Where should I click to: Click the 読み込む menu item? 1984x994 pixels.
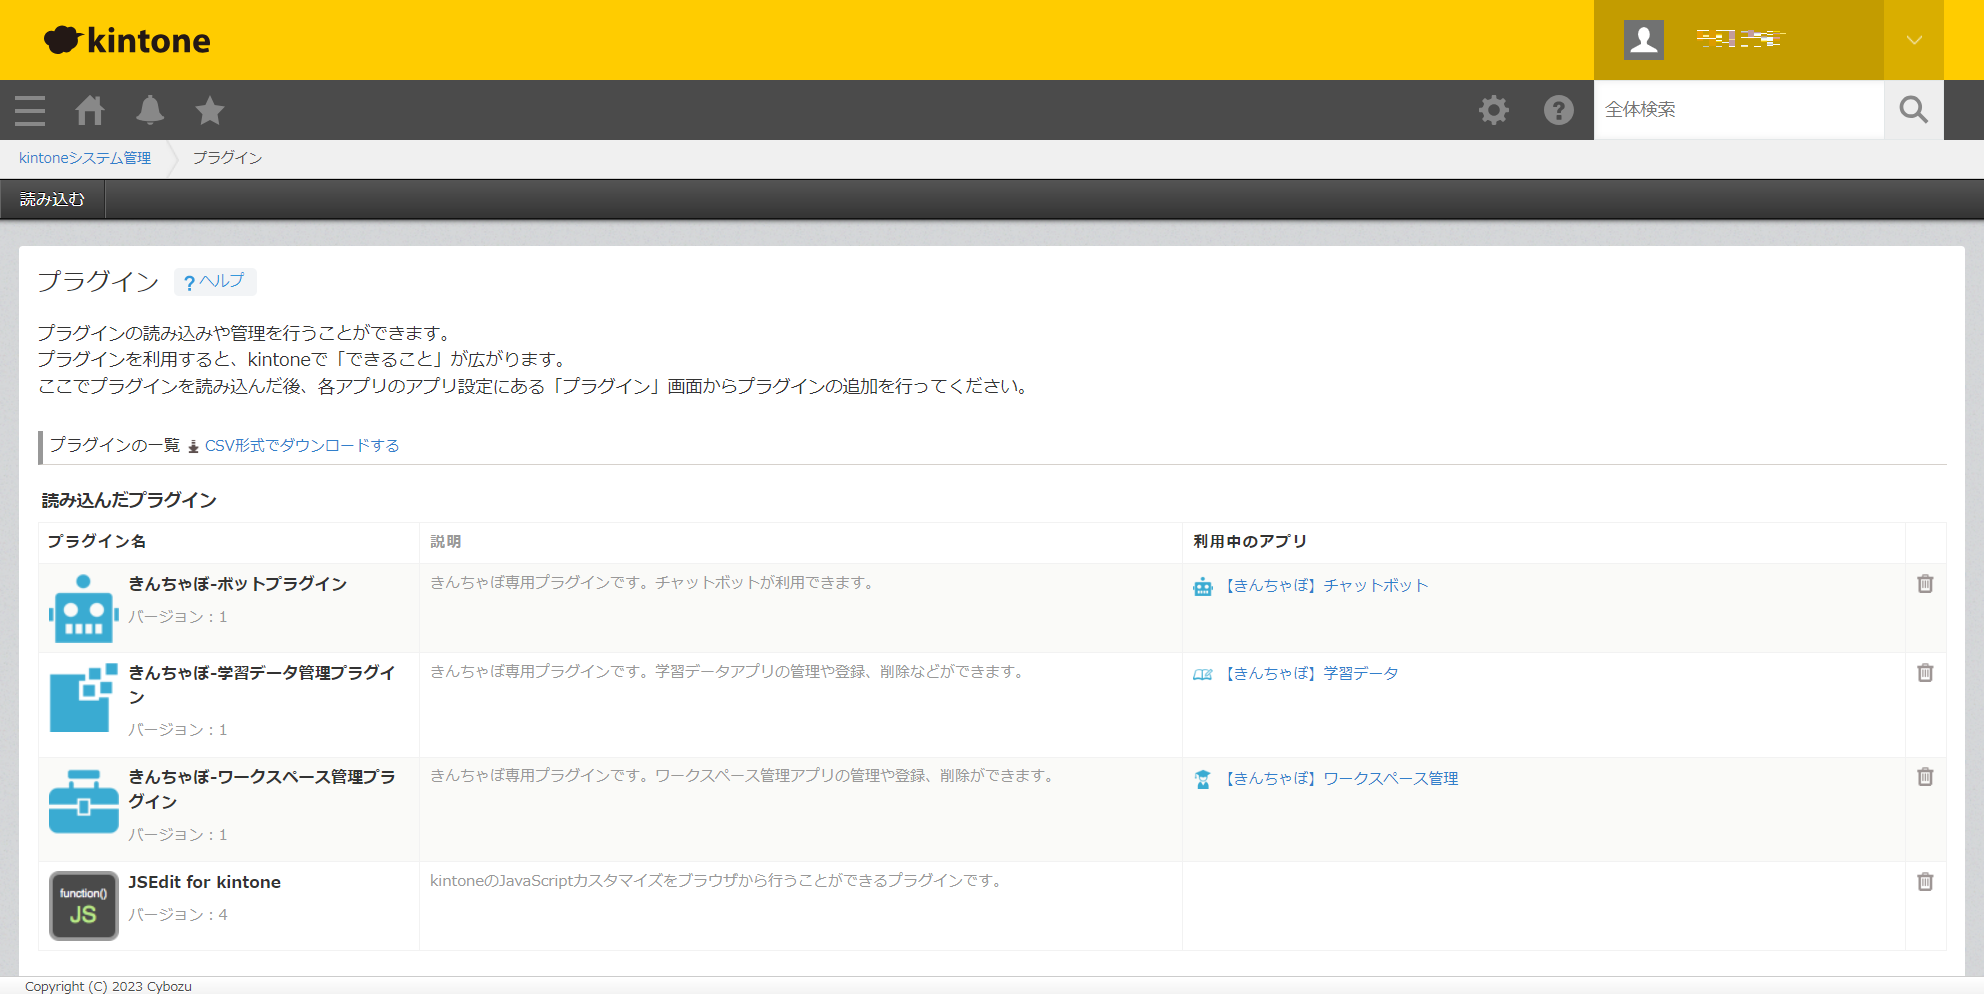tap(52, 200)
